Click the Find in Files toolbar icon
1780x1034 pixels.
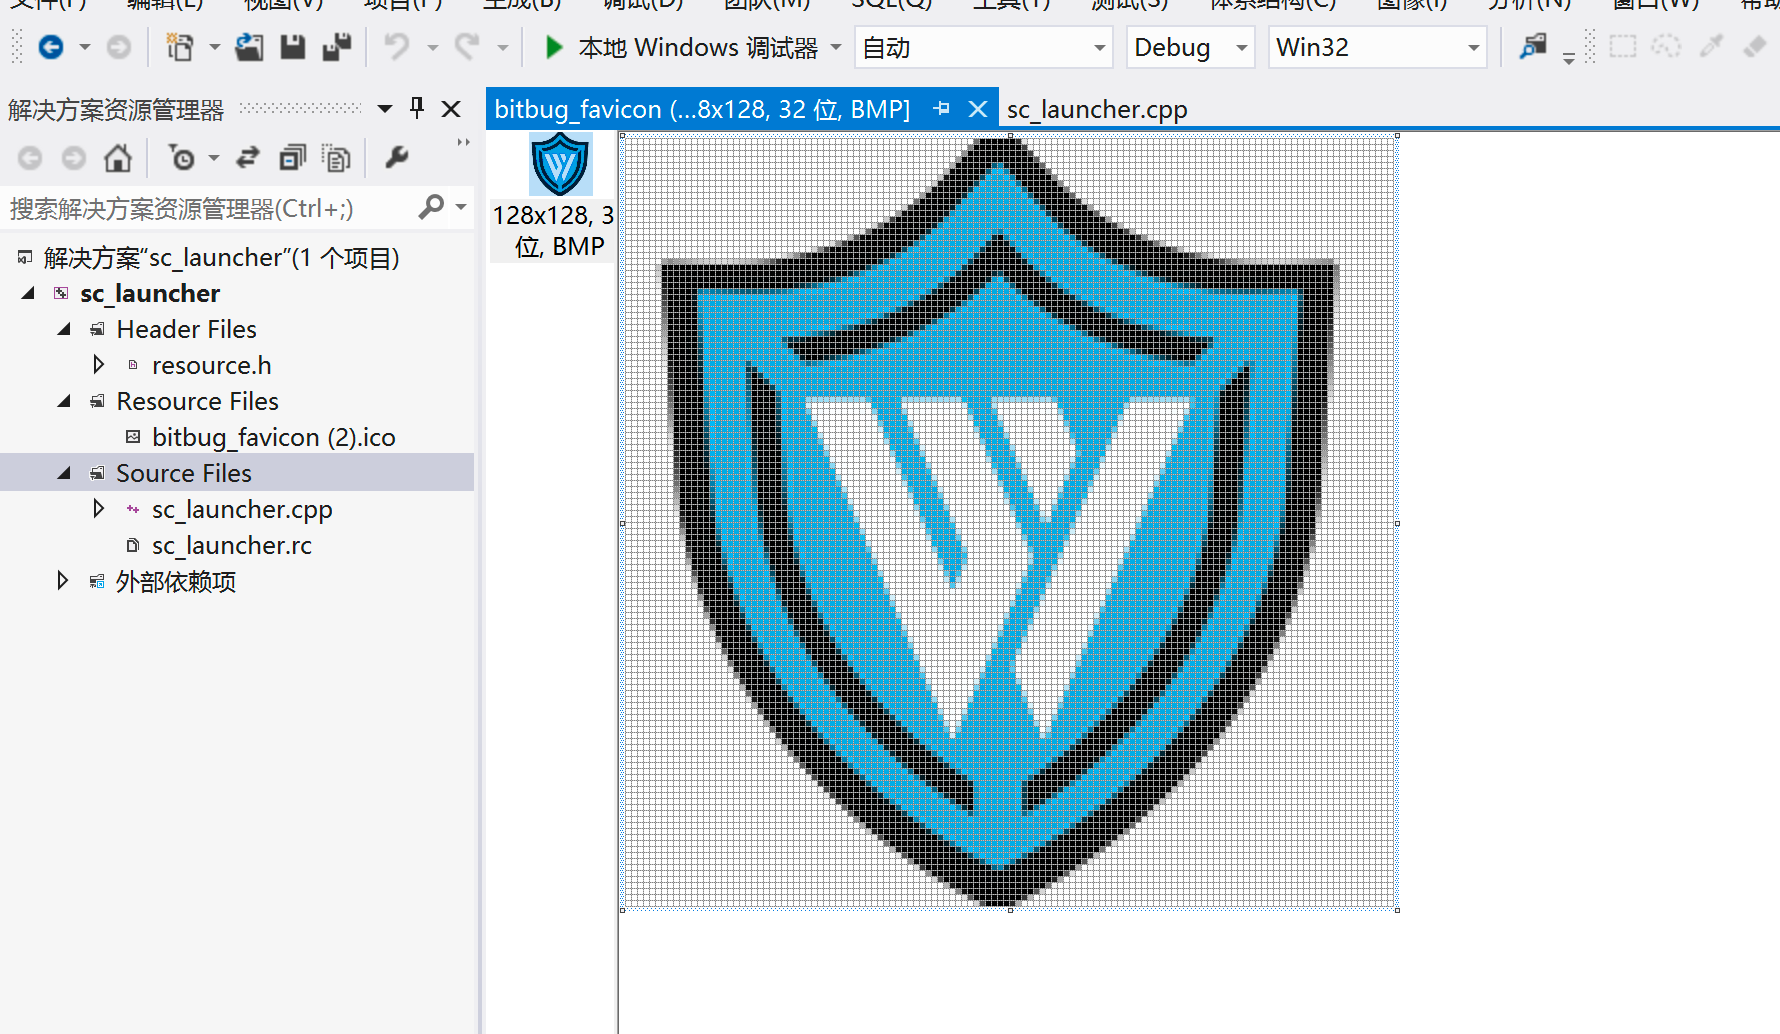pos(1533,46)
